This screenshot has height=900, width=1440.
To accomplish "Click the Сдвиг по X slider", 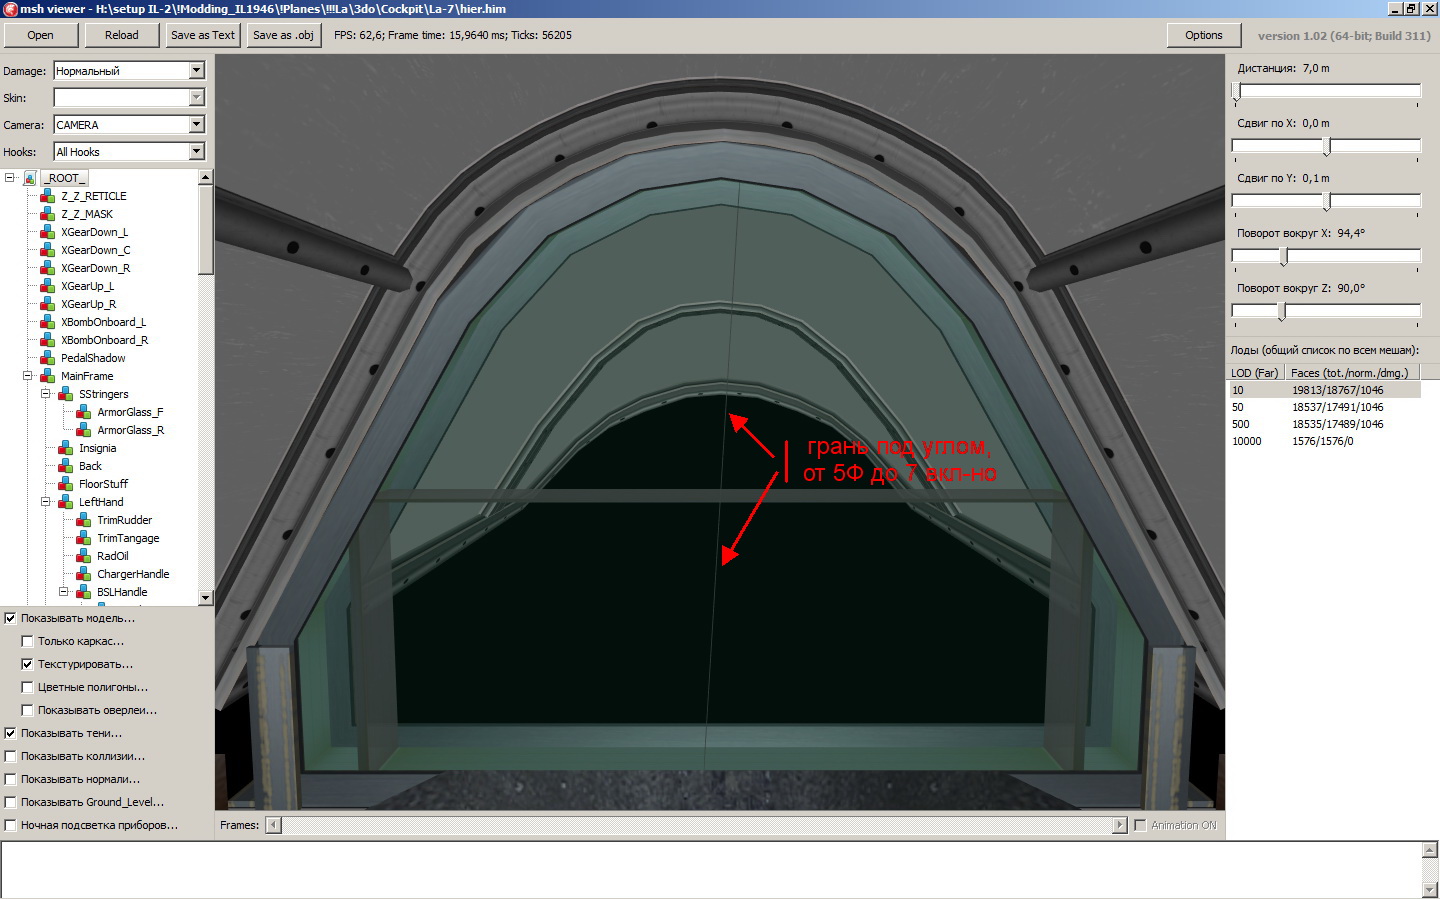I will tap(1326, 146).
